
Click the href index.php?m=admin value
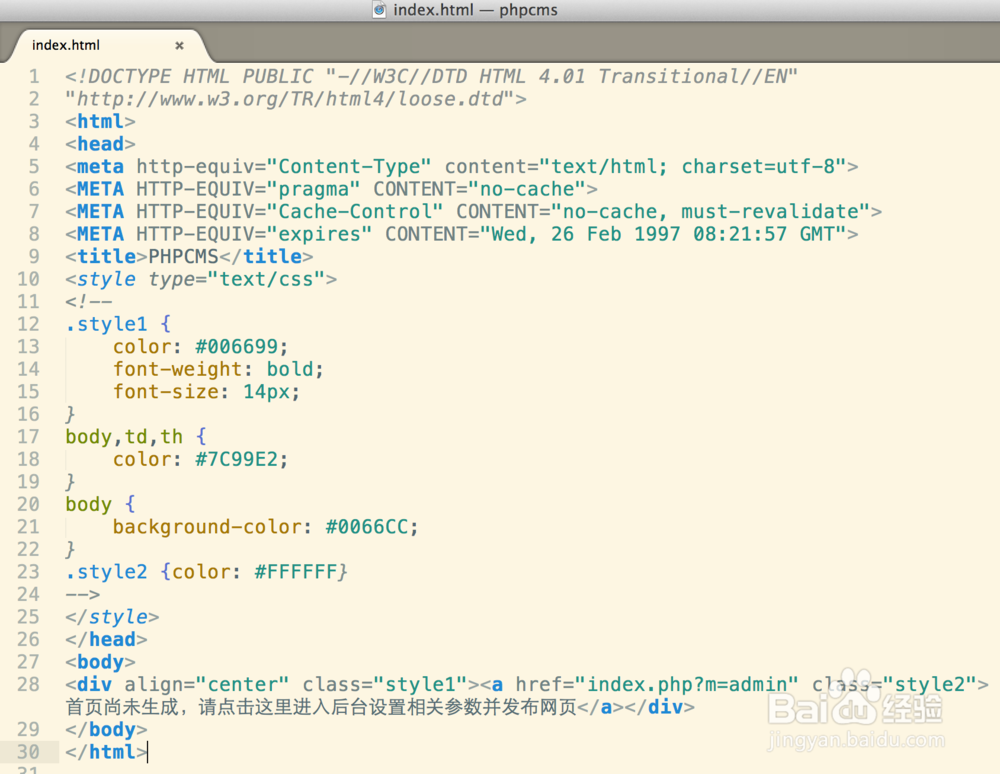[687, 684]
